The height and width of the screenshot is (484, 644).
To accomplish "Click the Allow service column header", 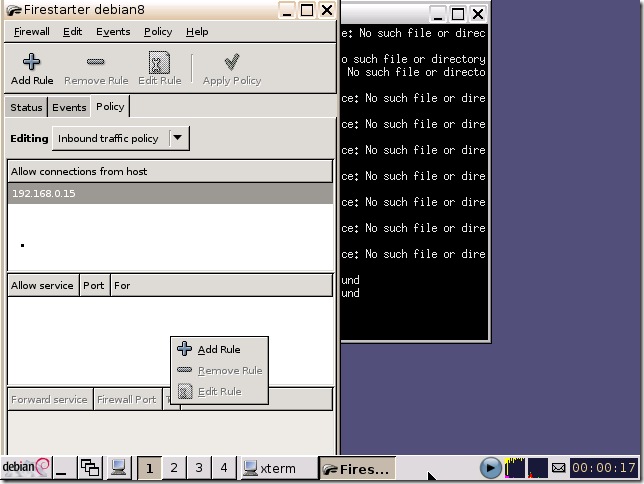I will (x=43, y=286).
